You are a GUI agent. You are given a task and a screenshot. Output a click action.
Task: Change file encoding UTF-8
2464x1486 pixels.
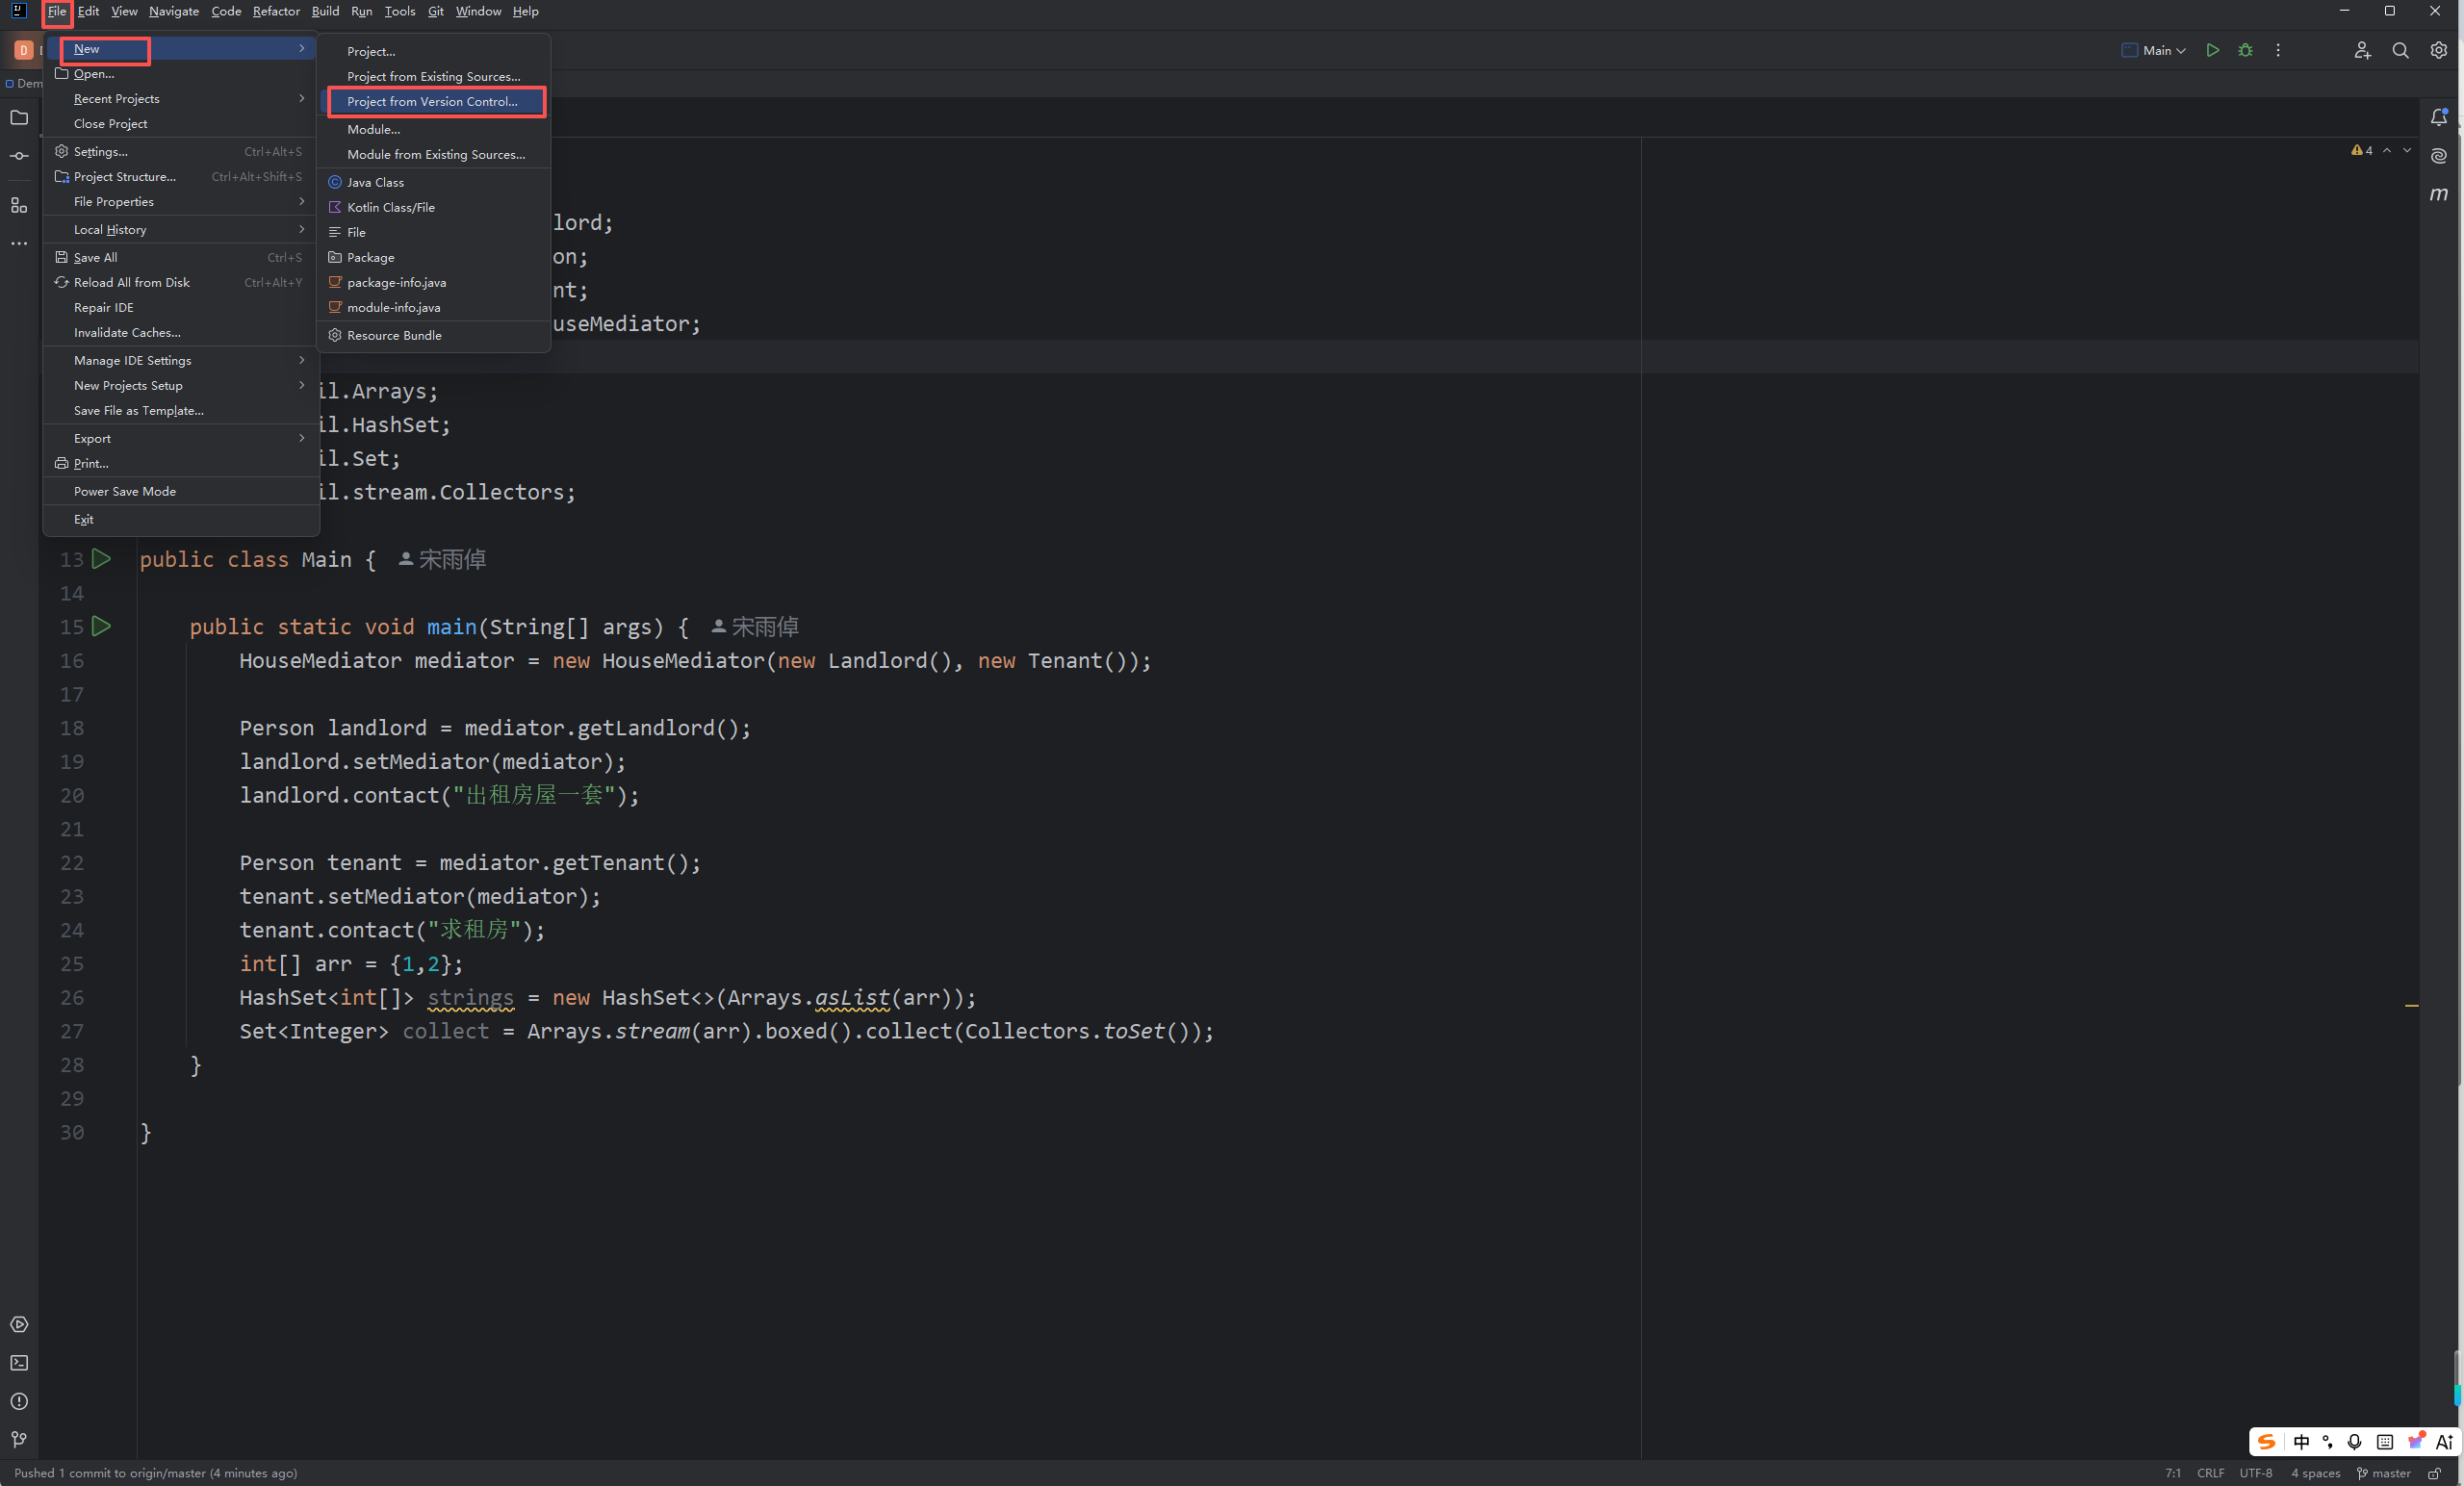click(x=2255, y=1473)
